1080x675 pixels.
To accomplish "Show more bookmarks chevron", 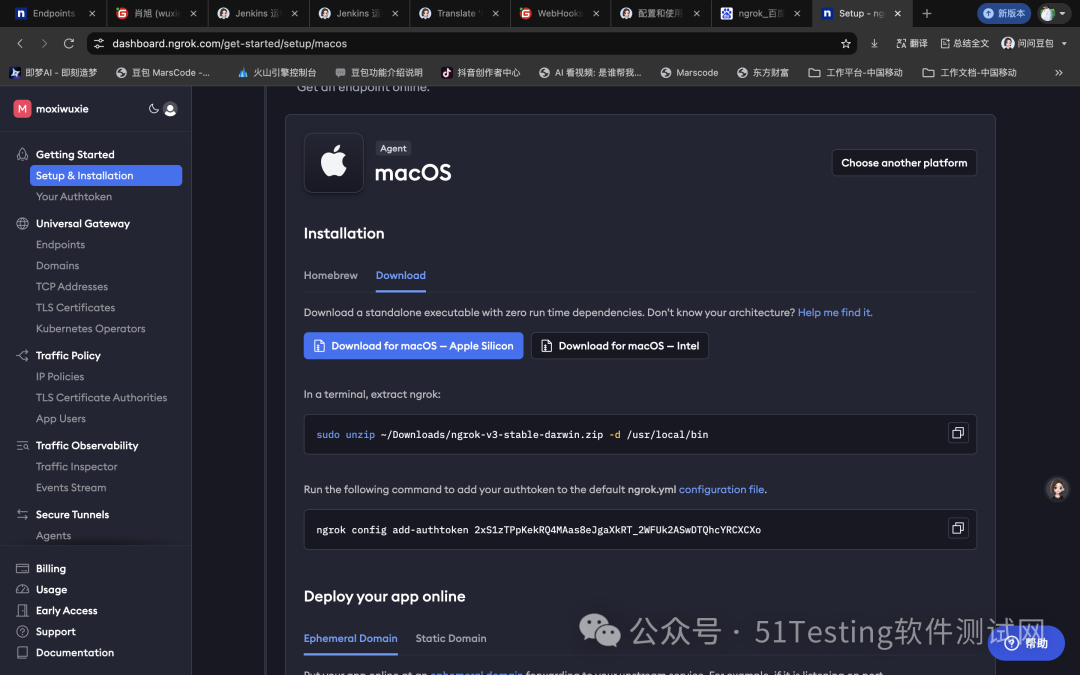I will 1059,72.
